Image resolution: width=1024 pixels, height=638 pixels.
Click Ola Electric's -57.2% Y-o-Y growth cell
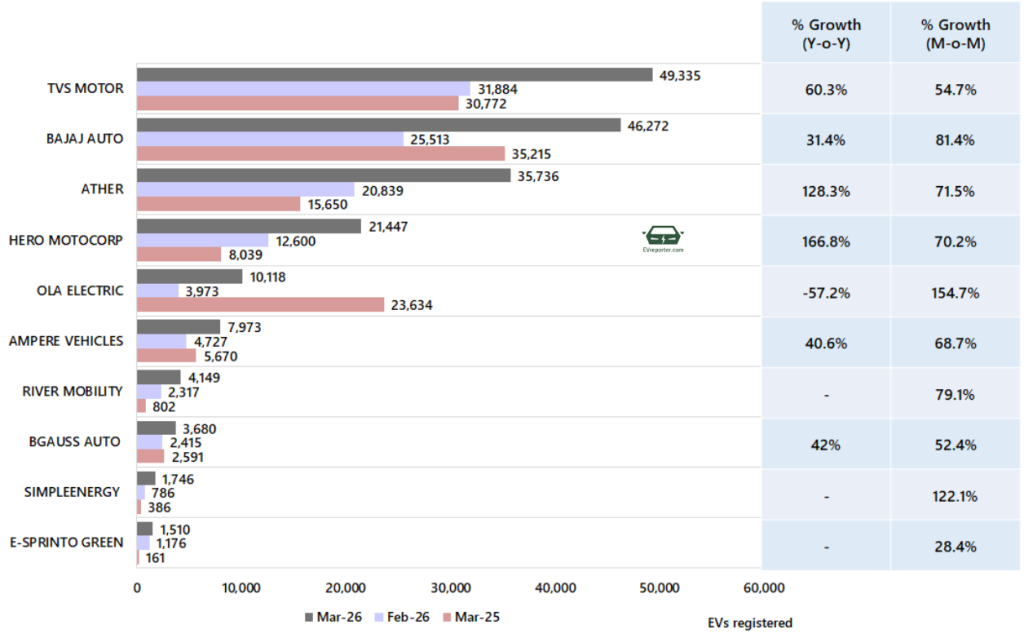click(x=825, y=291)
